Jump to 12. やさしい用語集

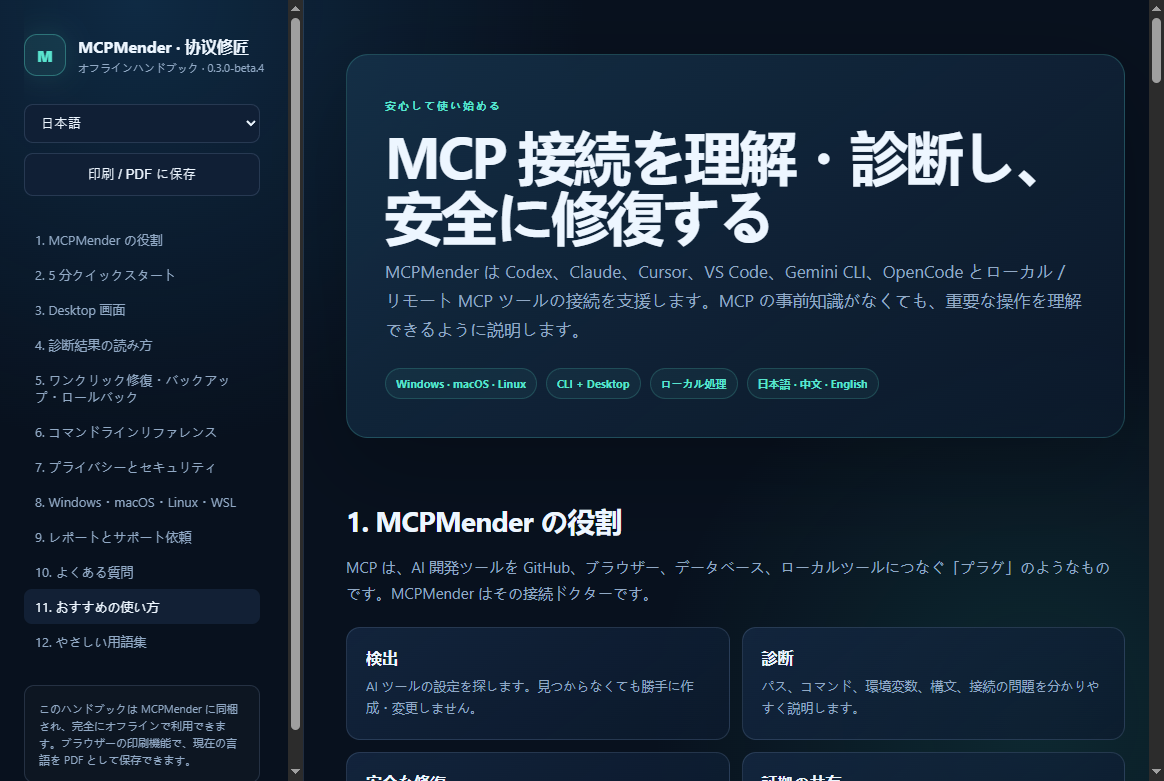[x=142, y=642]
